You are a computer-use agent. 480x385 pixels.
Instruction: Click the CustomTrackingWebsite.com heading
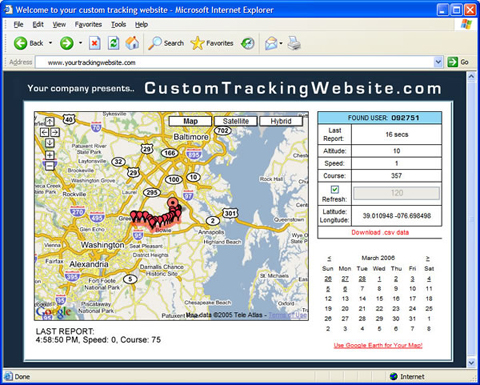[293, 88]
